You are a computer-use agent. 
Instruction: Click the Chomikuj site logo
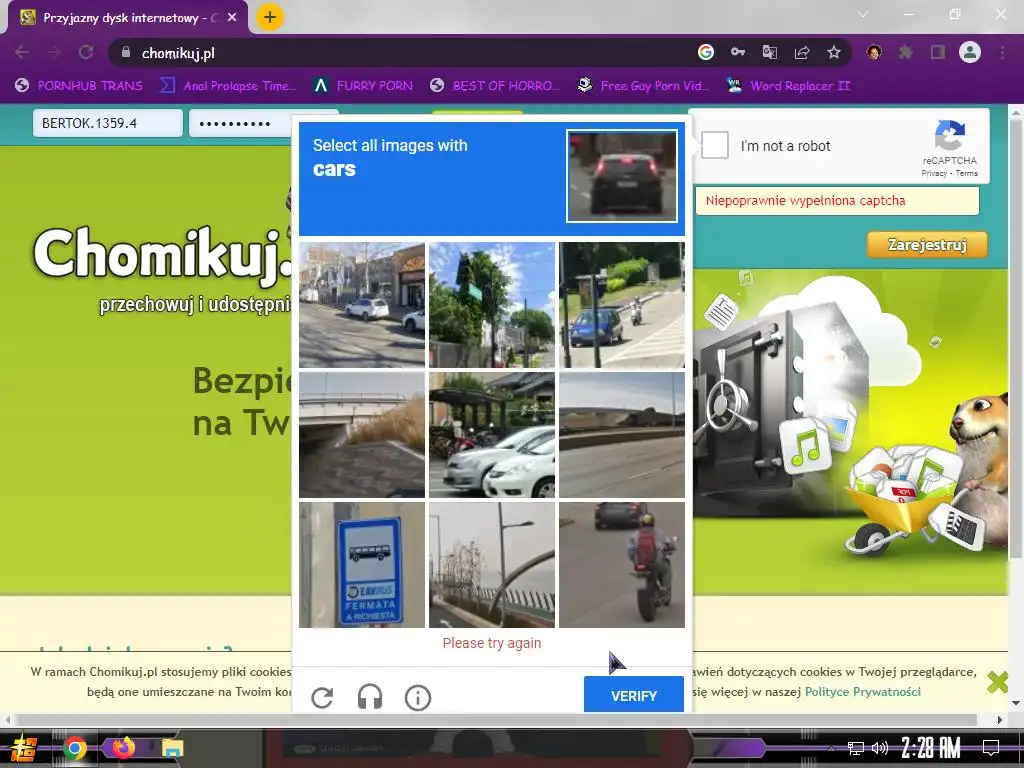coord(162,257)
